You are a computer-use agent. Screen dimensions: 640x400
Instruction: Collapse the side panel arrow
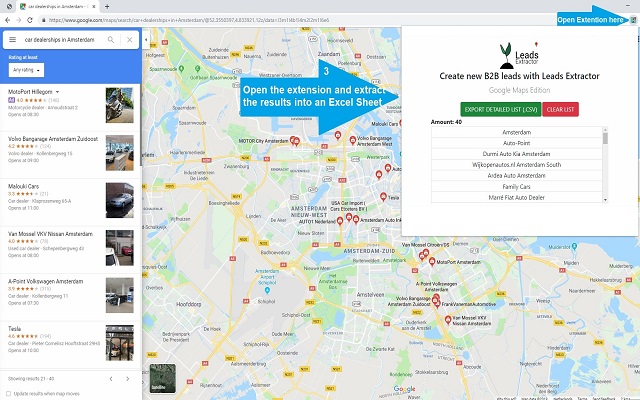146,40
